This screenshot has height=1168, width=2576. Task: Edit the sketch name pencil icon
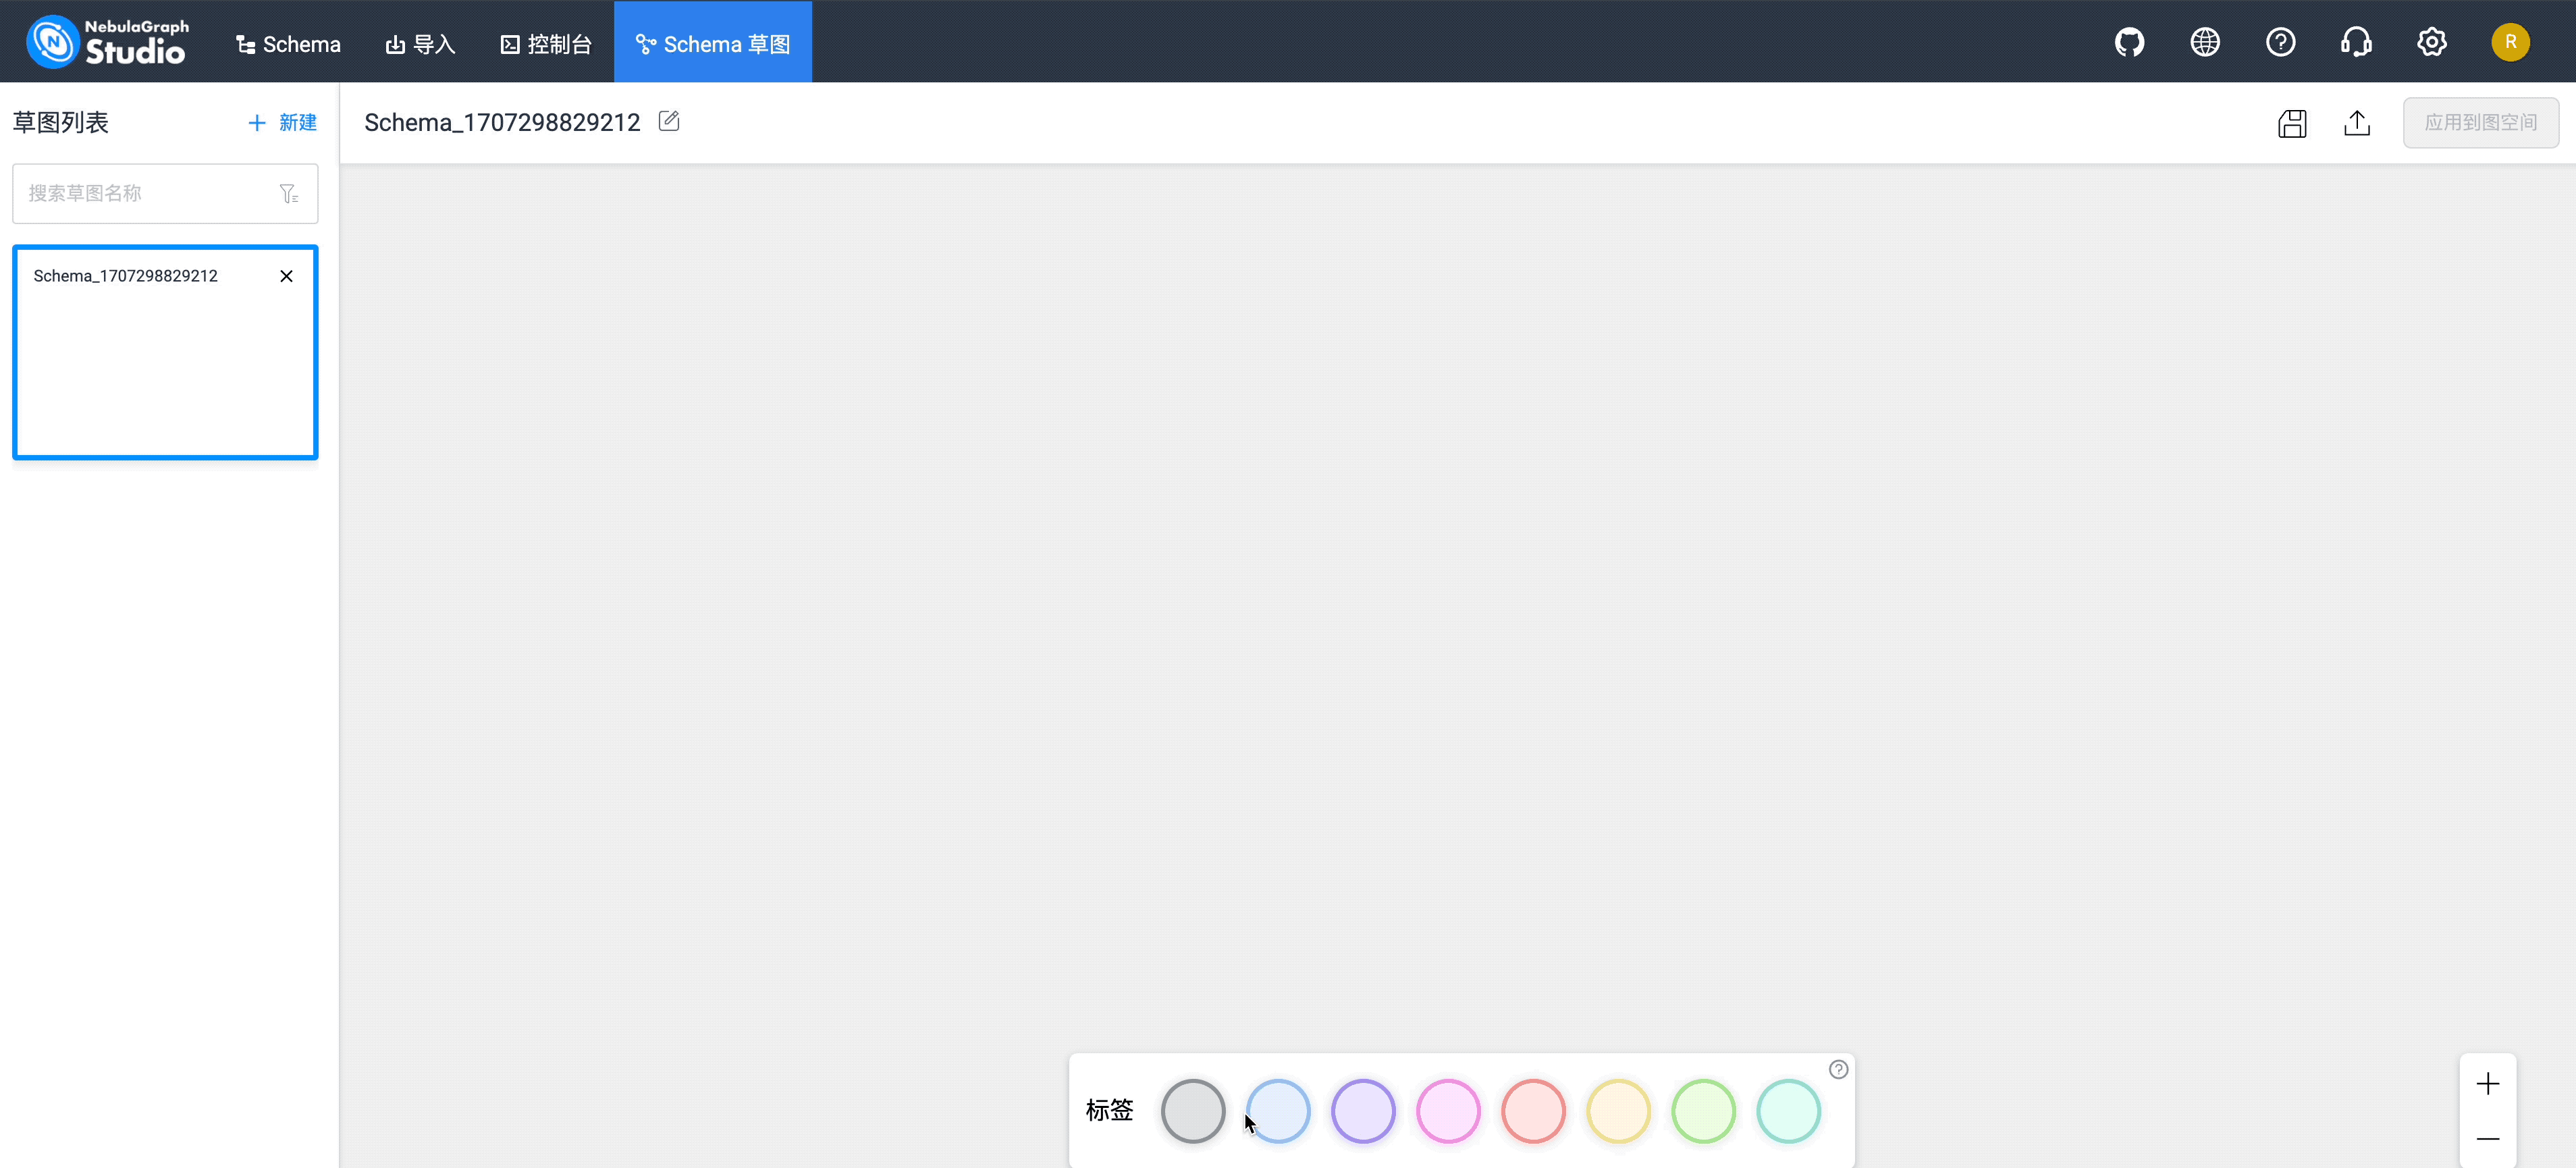[x=669, y=121]
